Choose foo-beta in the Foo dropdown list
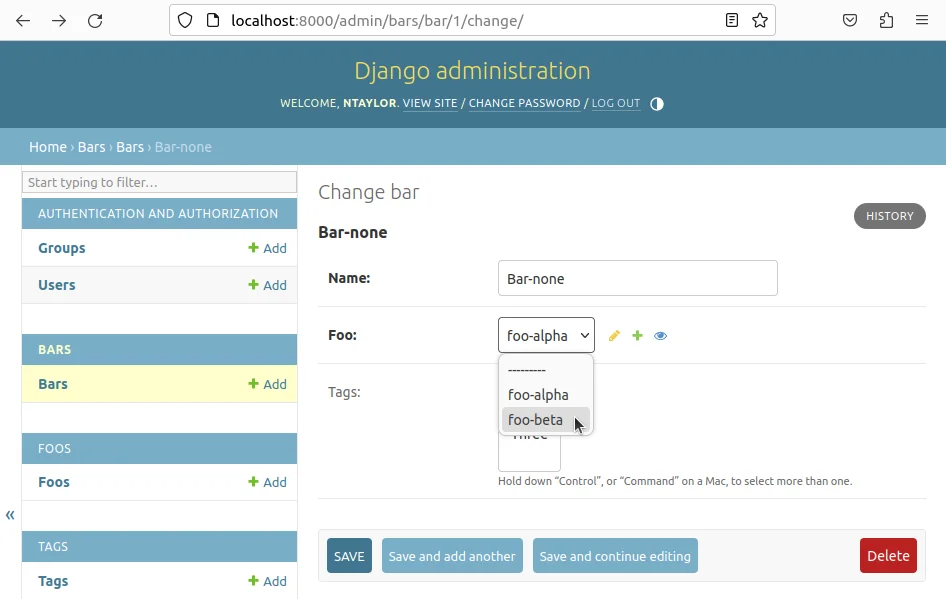 click(x=536, y=420)
